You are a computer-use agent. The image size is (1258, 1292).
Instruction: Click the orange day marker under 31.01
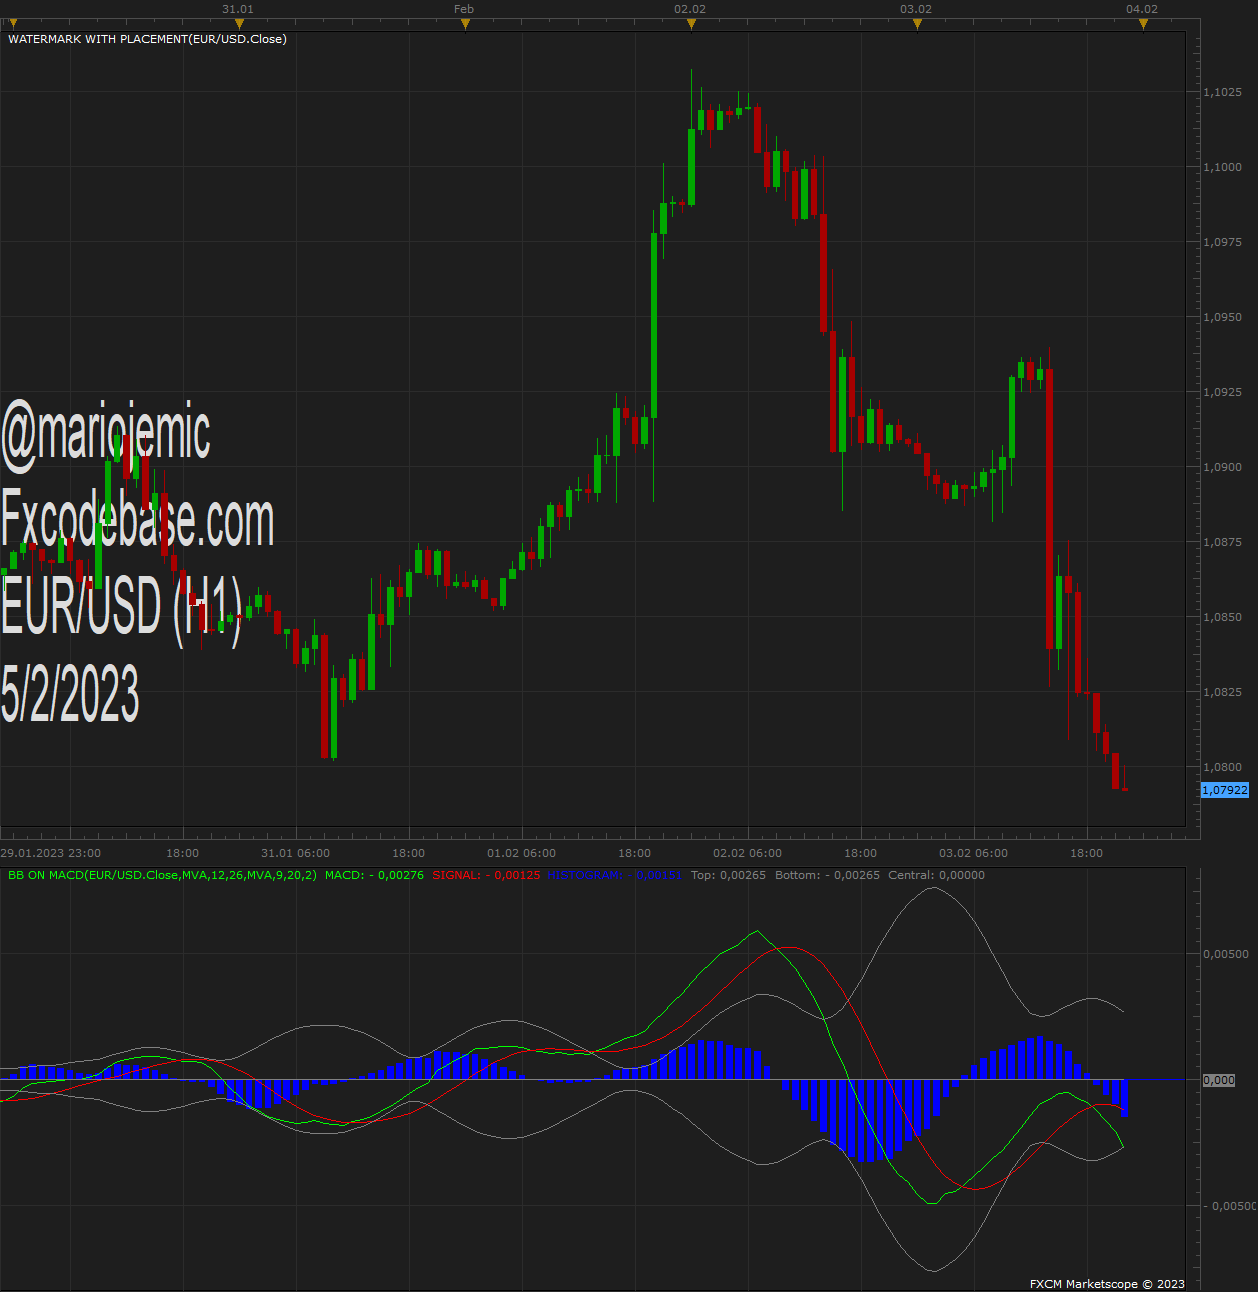[239, 24]
